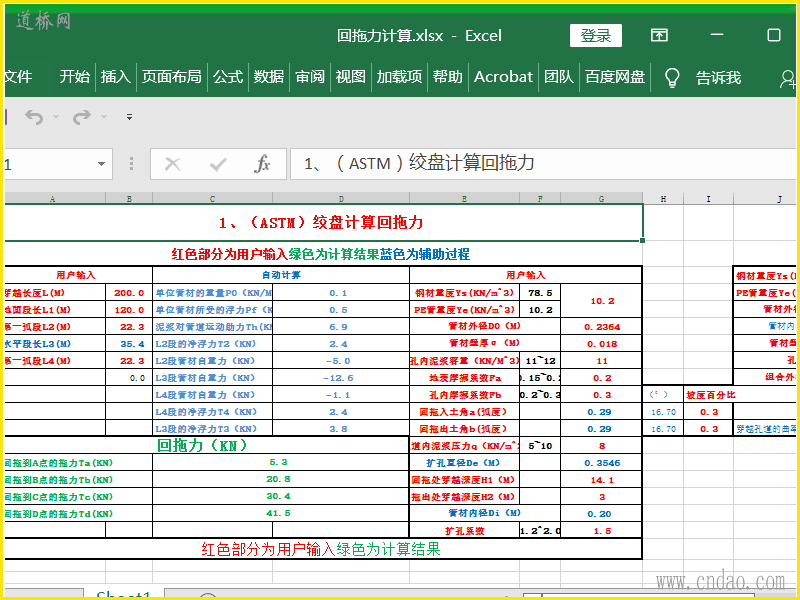
Task: Click the Enter checkmark formula icon
Action: (218, 164)
